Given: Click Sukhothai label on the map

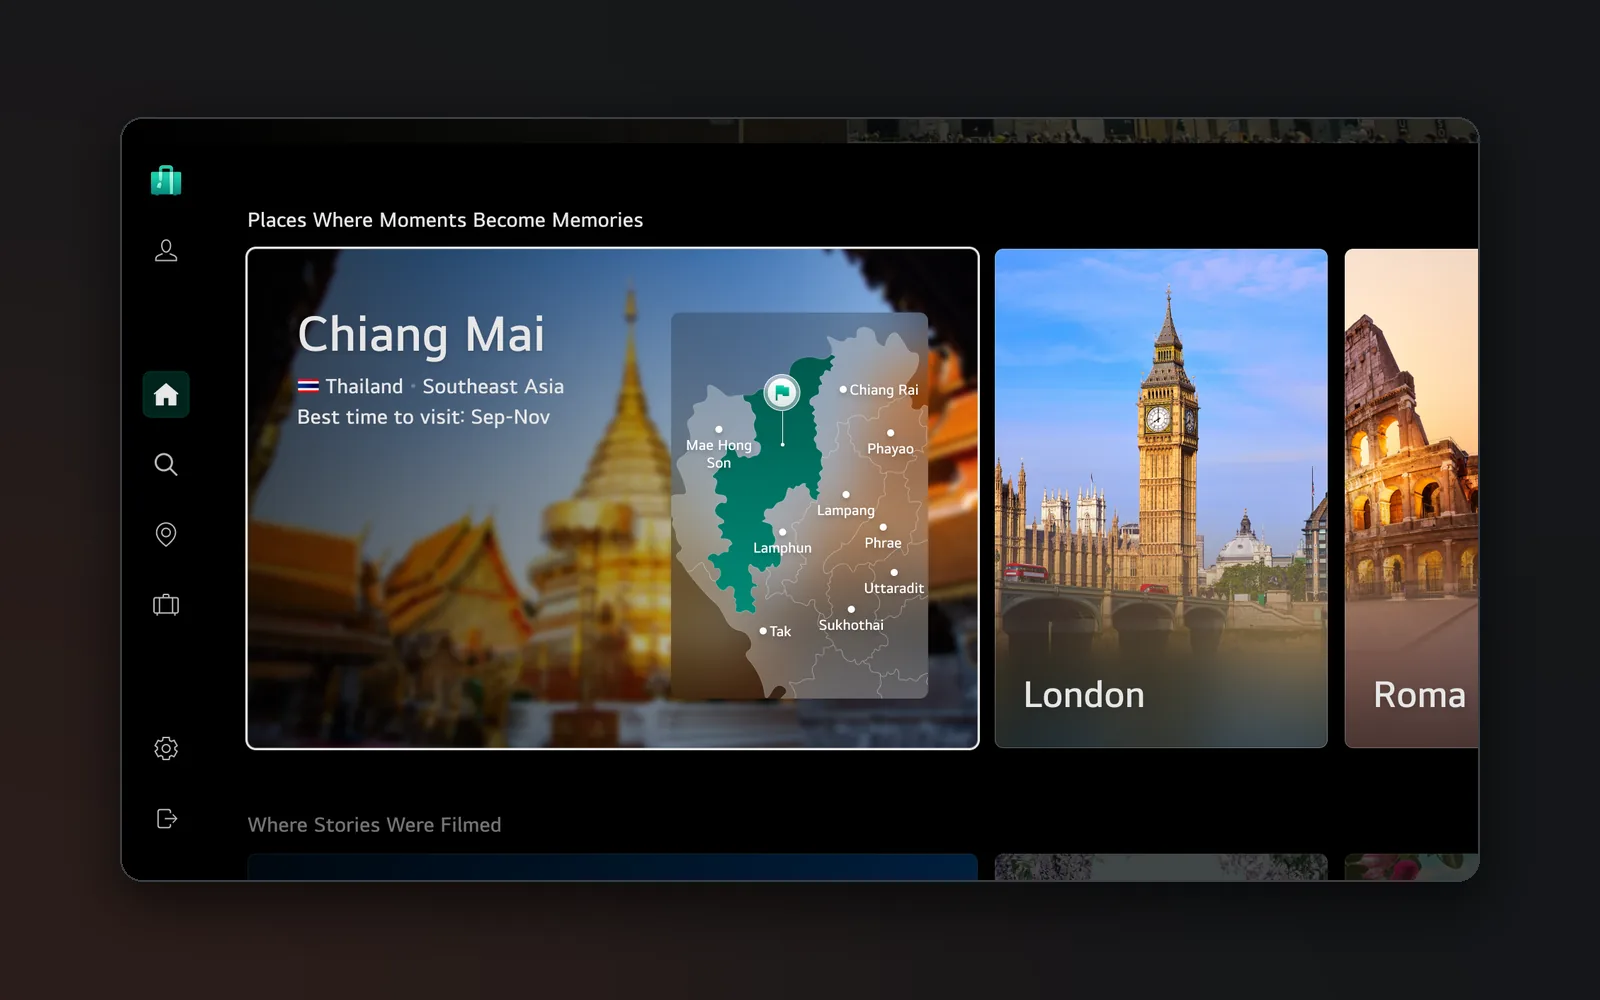Looking at the screenshot, I should pyautogui.click(x=851, y=625).
